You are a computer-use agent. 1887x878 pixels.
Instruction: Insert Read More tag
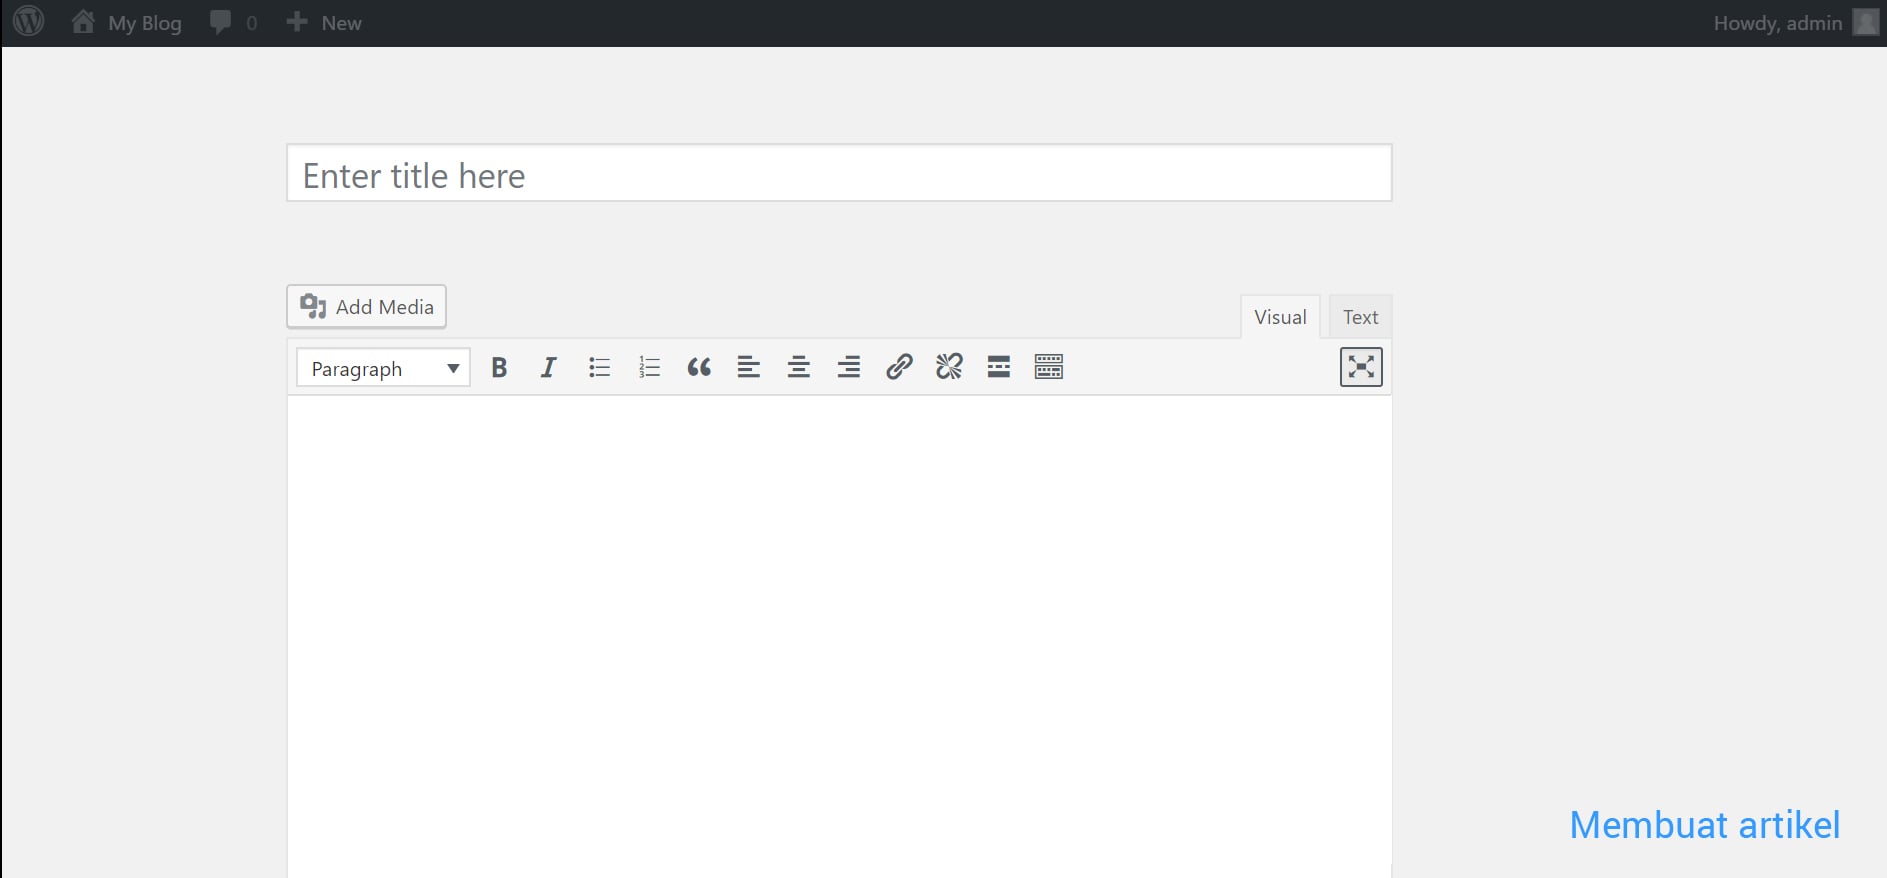tap(999, 367)
